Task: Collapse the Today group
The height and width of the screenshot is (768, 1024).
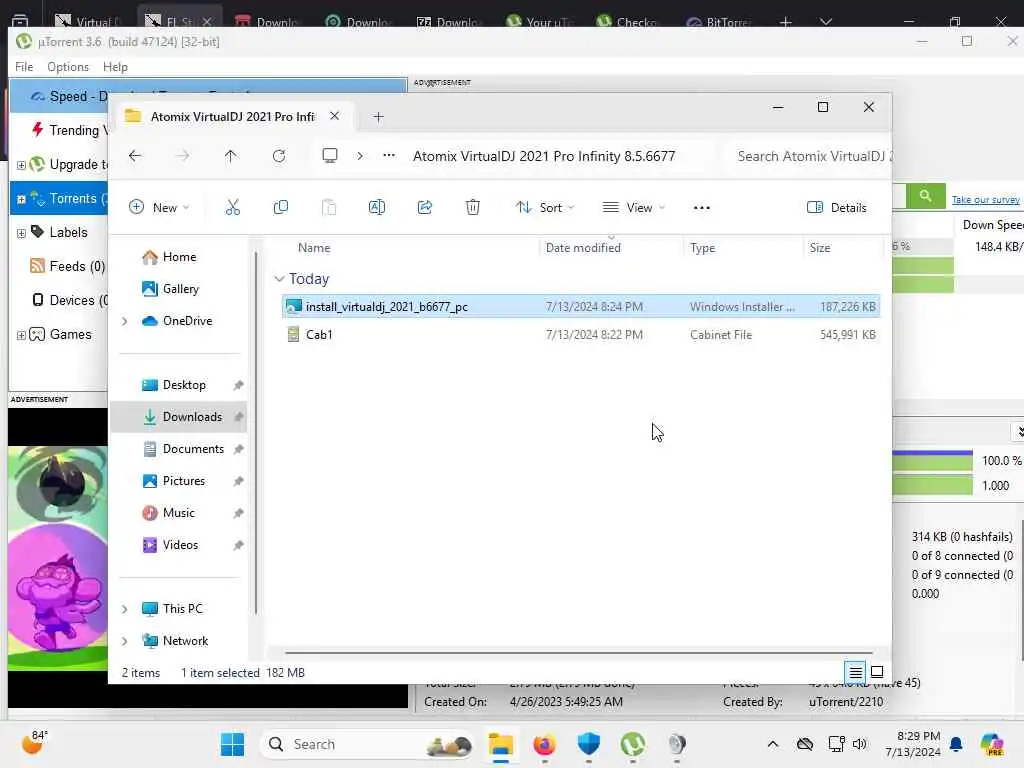Action: [279, 279]
